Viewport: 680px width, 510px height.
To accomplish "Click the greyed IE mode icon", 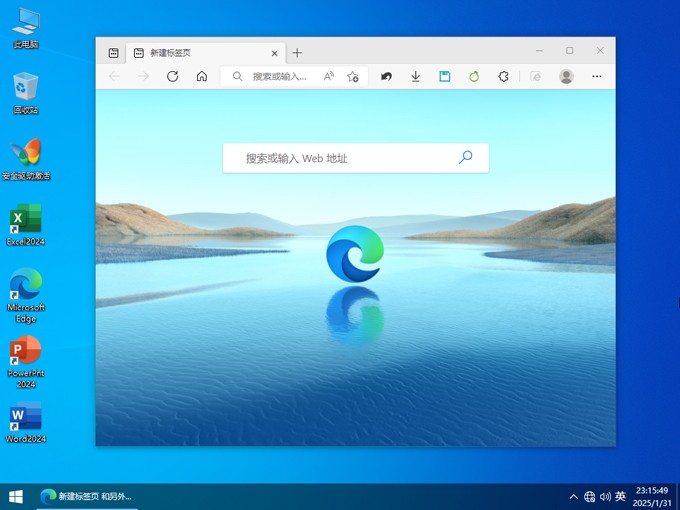I will pos(536,76).
